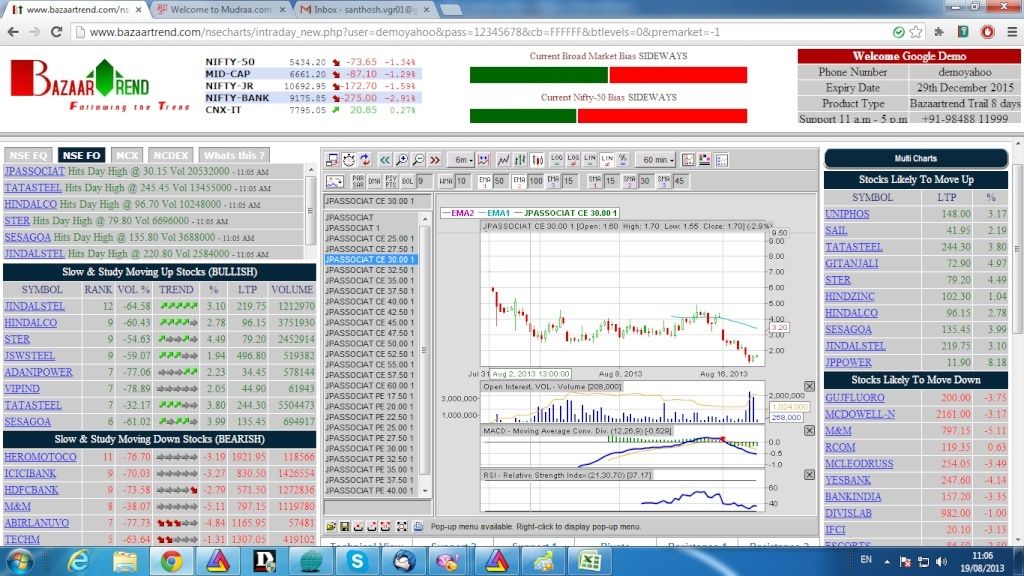Open the HEROMOTOCO stock link

pos(40,457)
